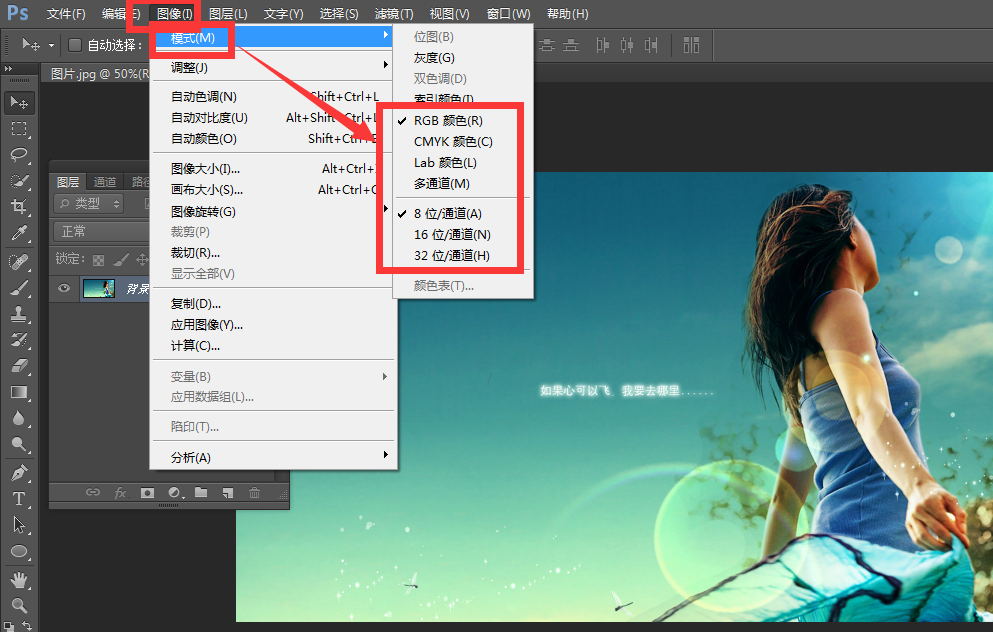The height and width of the screenshot is (632, 993).
Task: Select the Move tool in the toolbox
Action: 19,103
